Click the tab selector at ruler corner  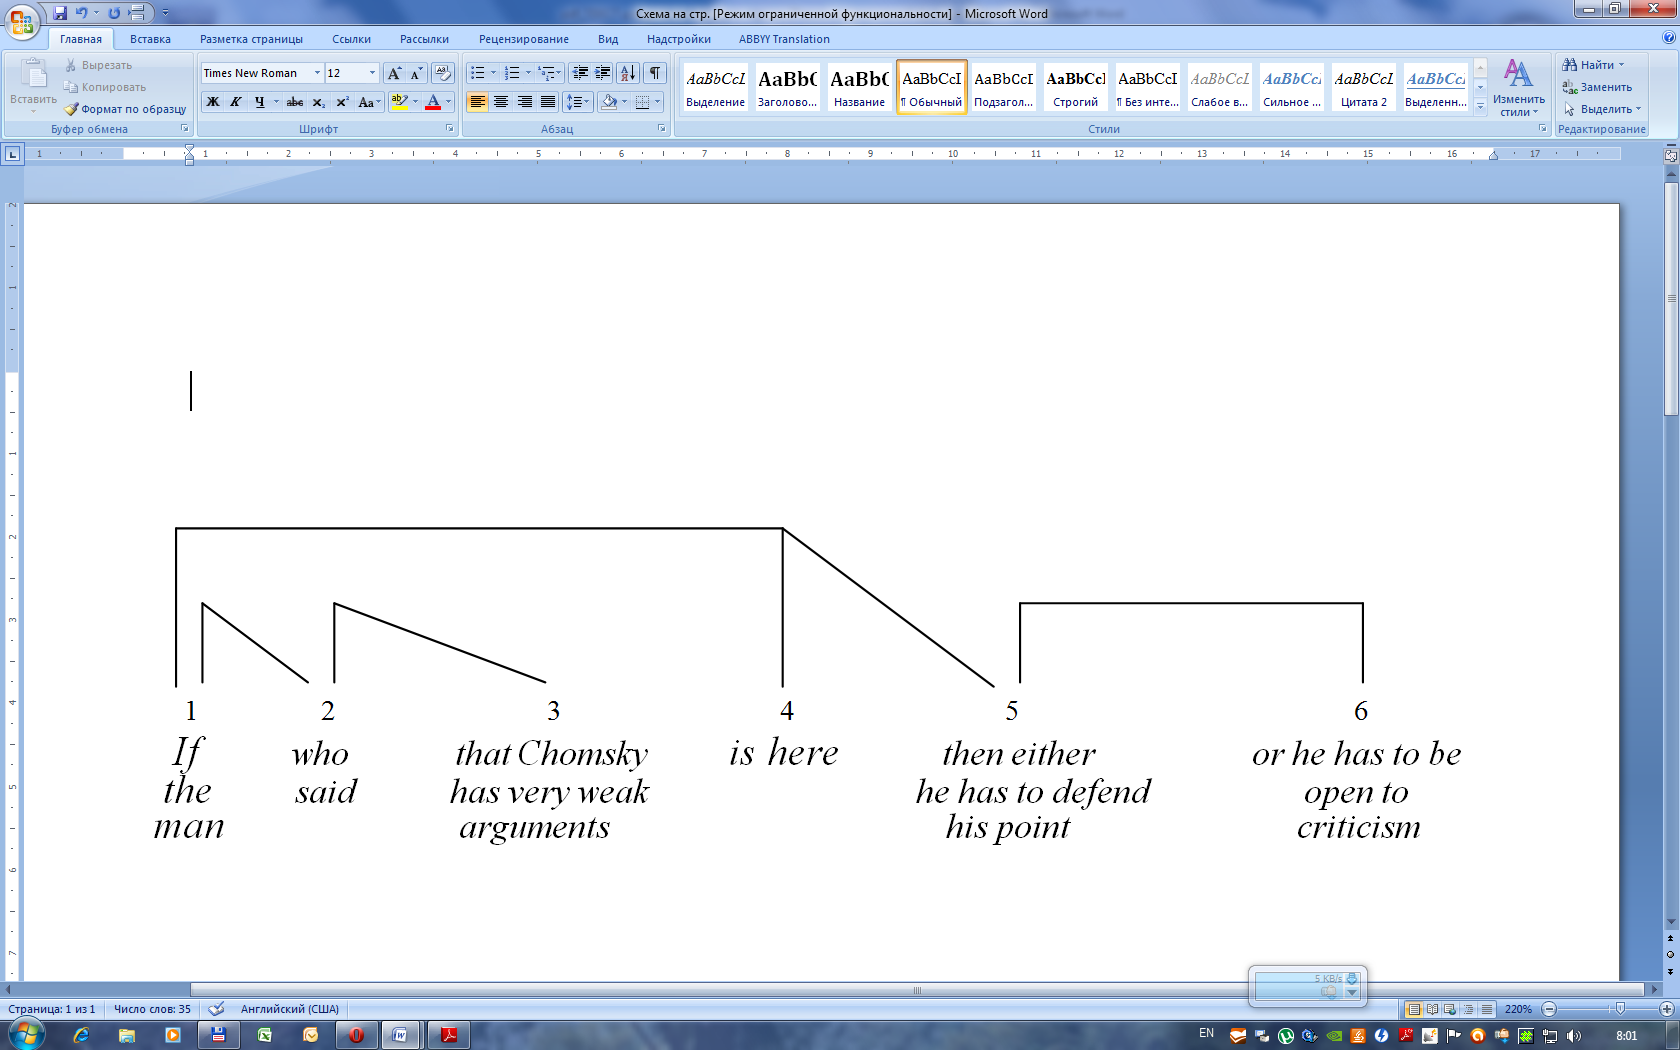tap(12, 153)
